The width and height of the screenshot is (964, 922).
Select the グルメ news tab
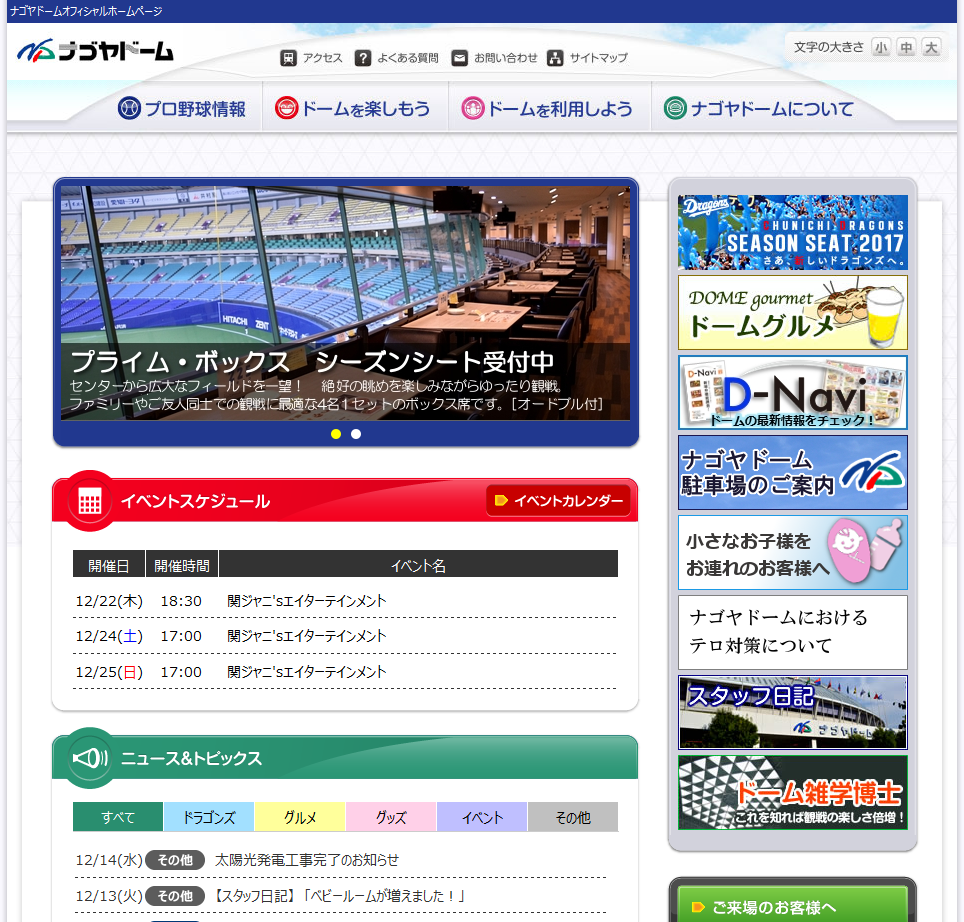point(300,817)
